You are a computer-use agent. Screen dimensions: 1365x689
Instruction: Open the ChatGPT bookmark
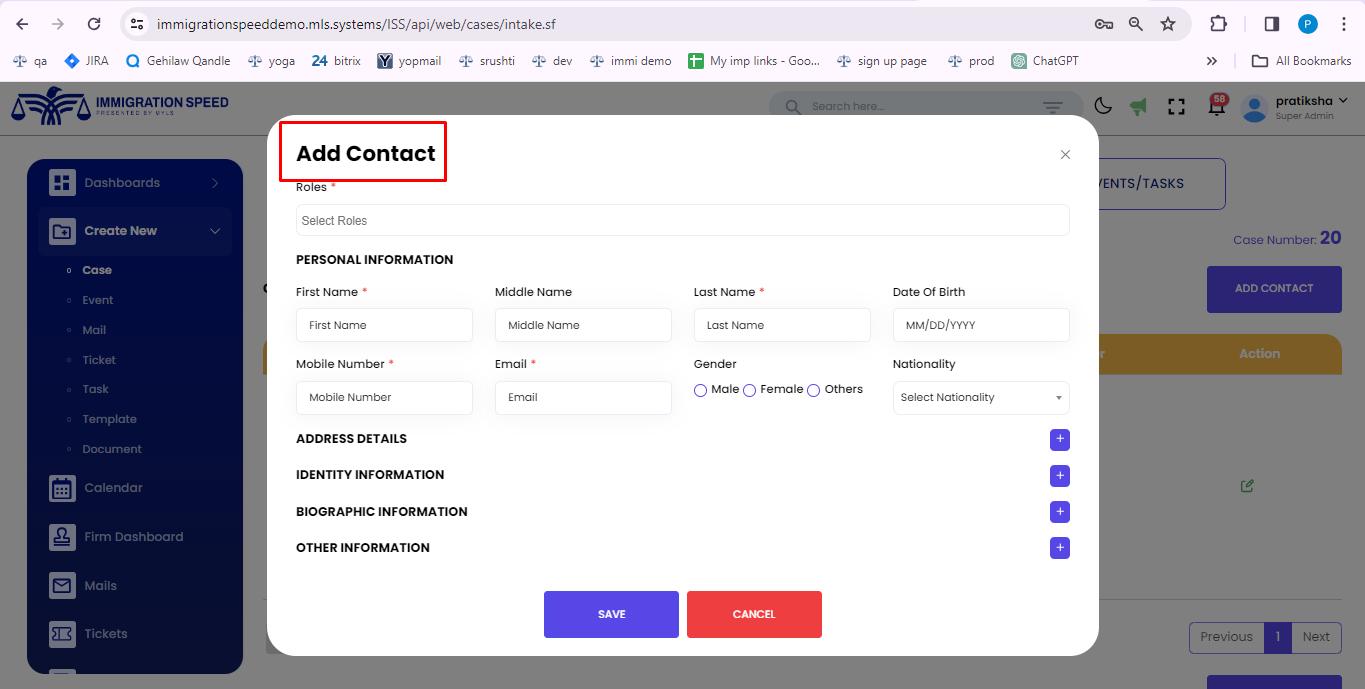coord(1044,60)
